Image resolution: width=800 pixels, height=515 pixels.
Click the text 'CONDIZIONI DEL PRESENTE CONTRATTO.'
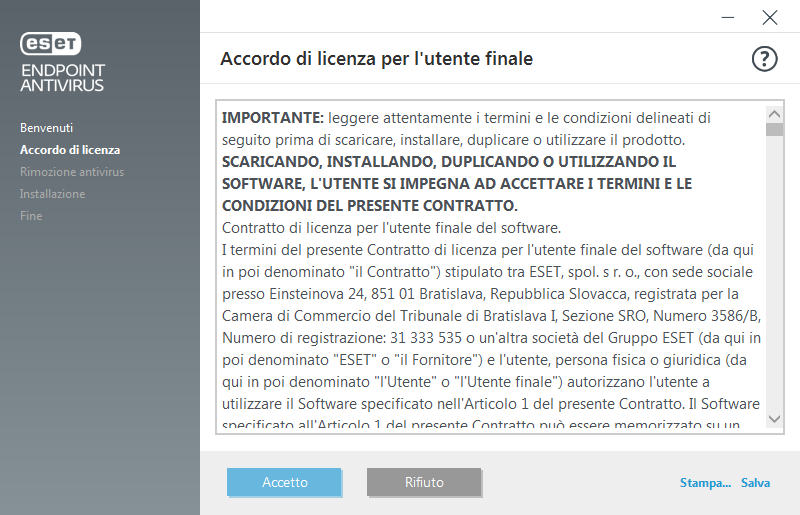point(370,206)
